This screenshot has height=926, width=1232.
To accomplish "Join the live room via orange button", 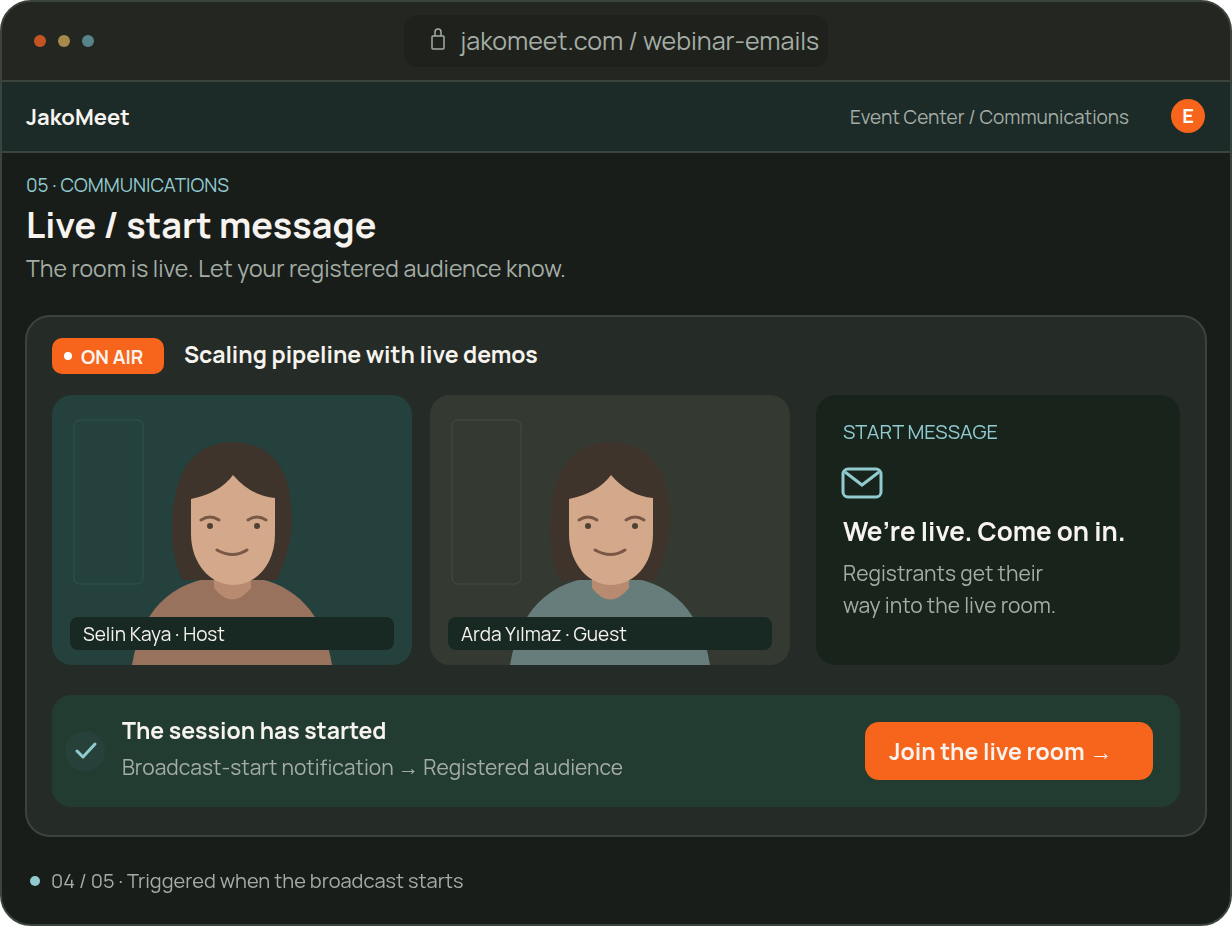I will click(1009, 751).
